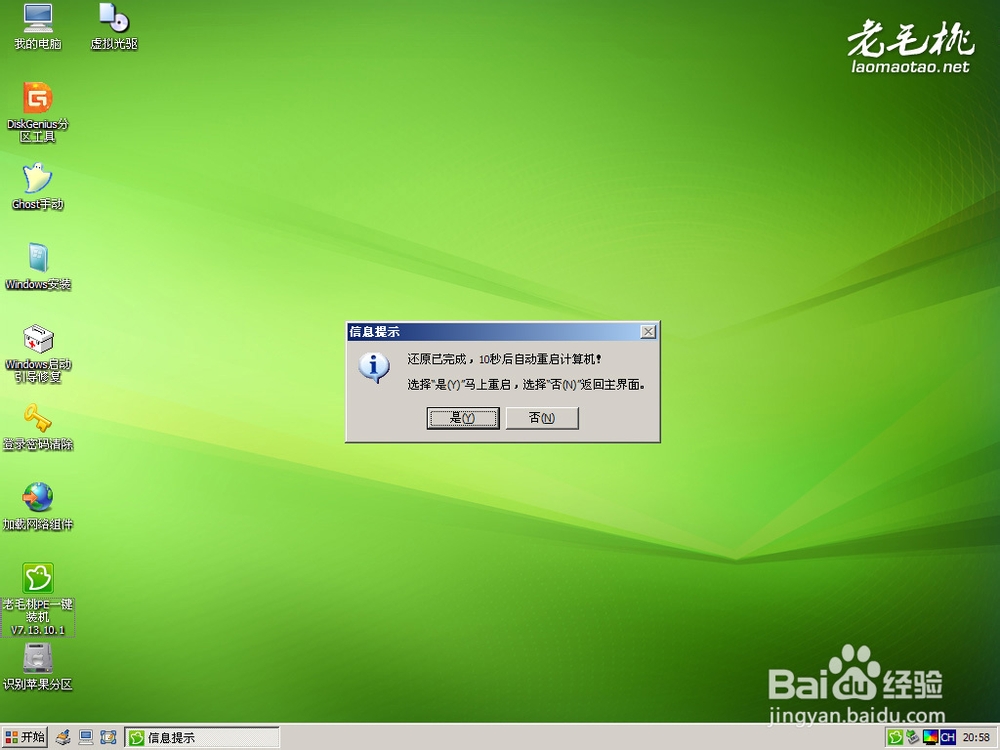Viewport: 1000px width, 750px height.
Task: Click 否(N) to return to main interface
Action: [542, 418]
